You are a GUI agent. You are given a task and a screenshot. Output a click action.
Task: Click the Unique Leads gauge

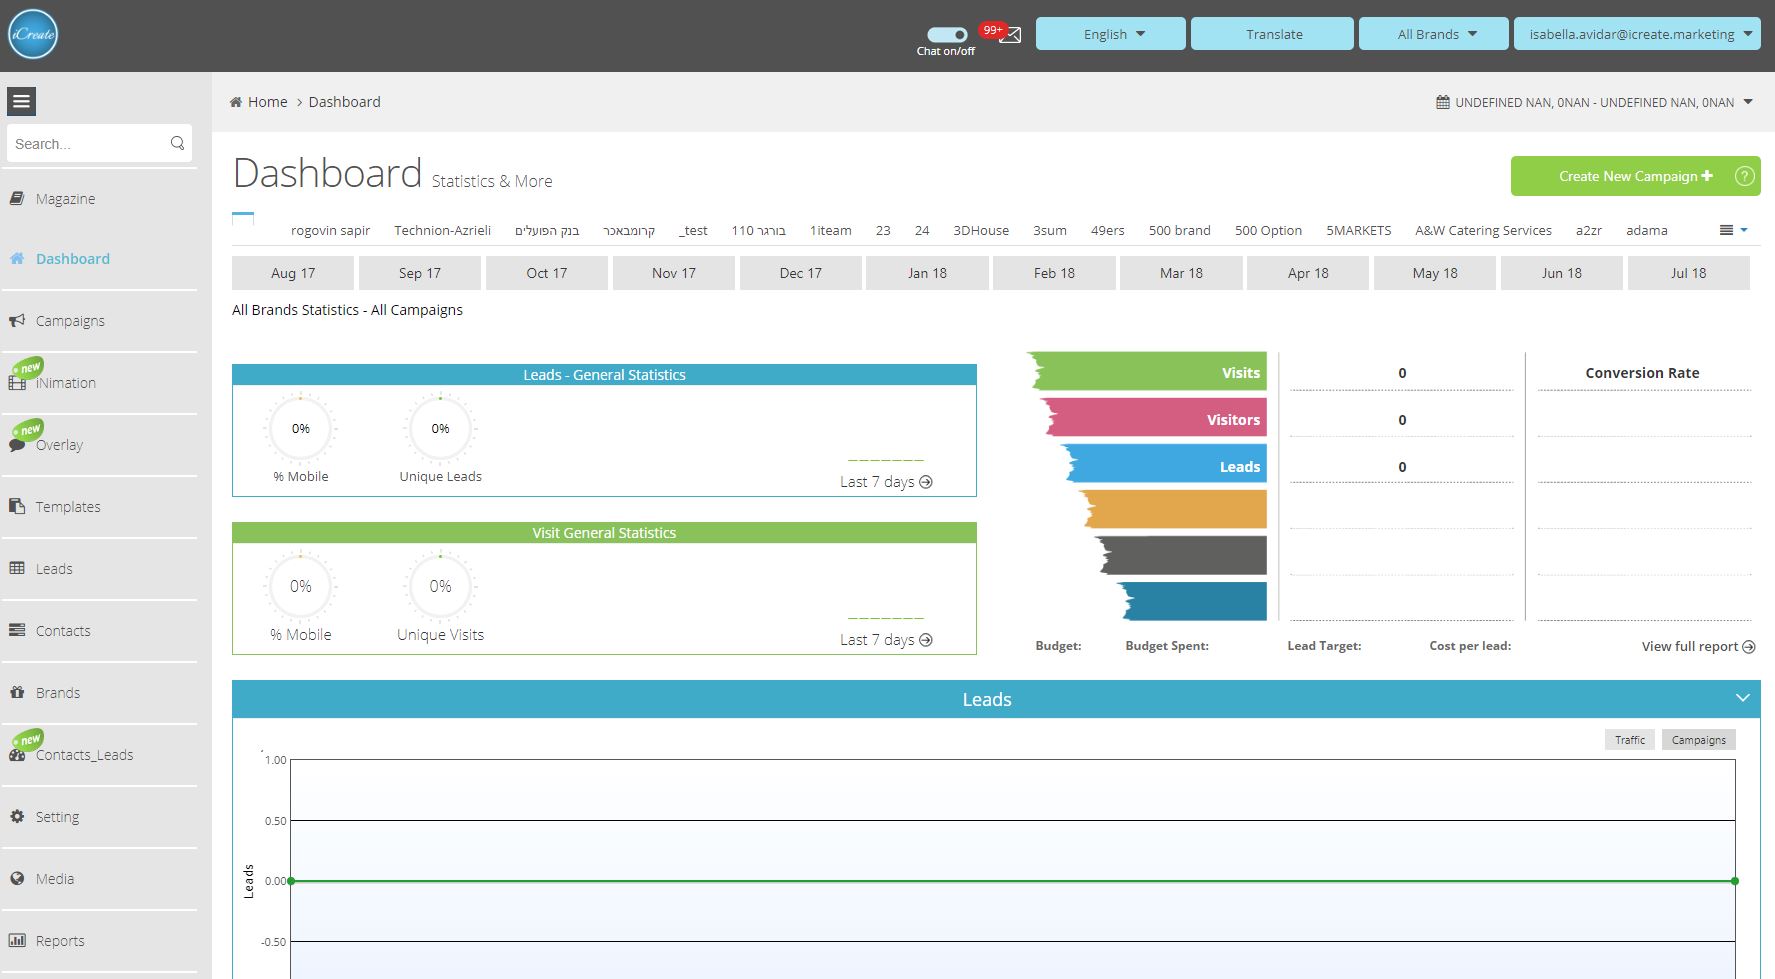(440, 428)
